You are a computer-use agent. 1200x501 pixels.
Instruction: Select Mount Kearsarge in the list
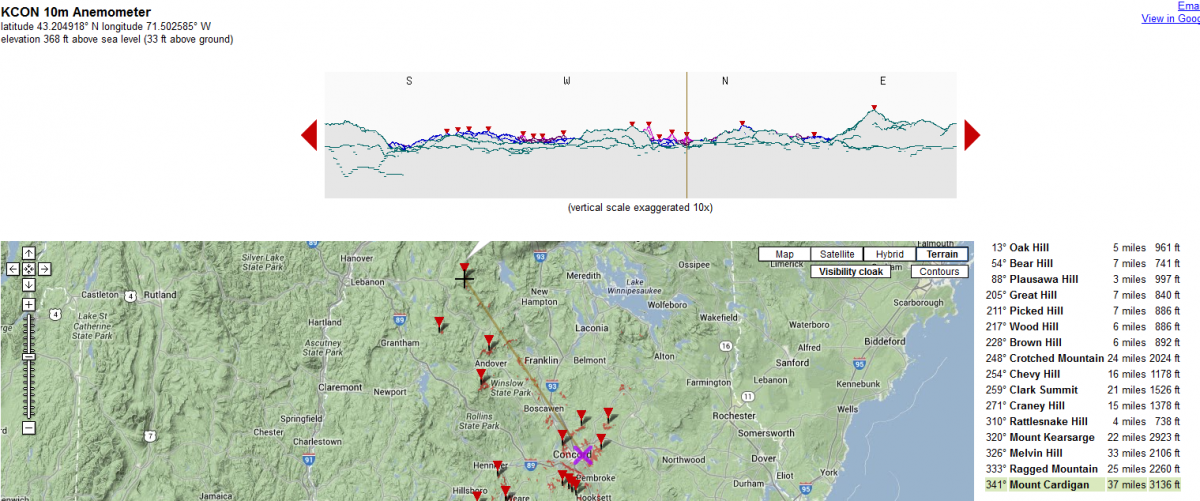(1085, 438)
